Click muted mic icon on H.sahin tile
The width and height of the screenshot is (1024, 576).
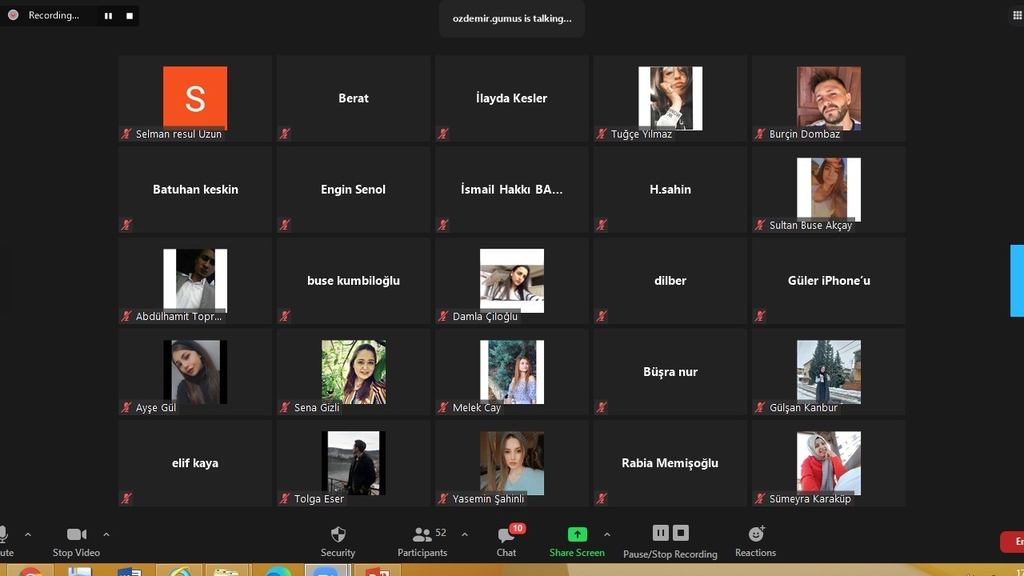[x=601, y=225]
